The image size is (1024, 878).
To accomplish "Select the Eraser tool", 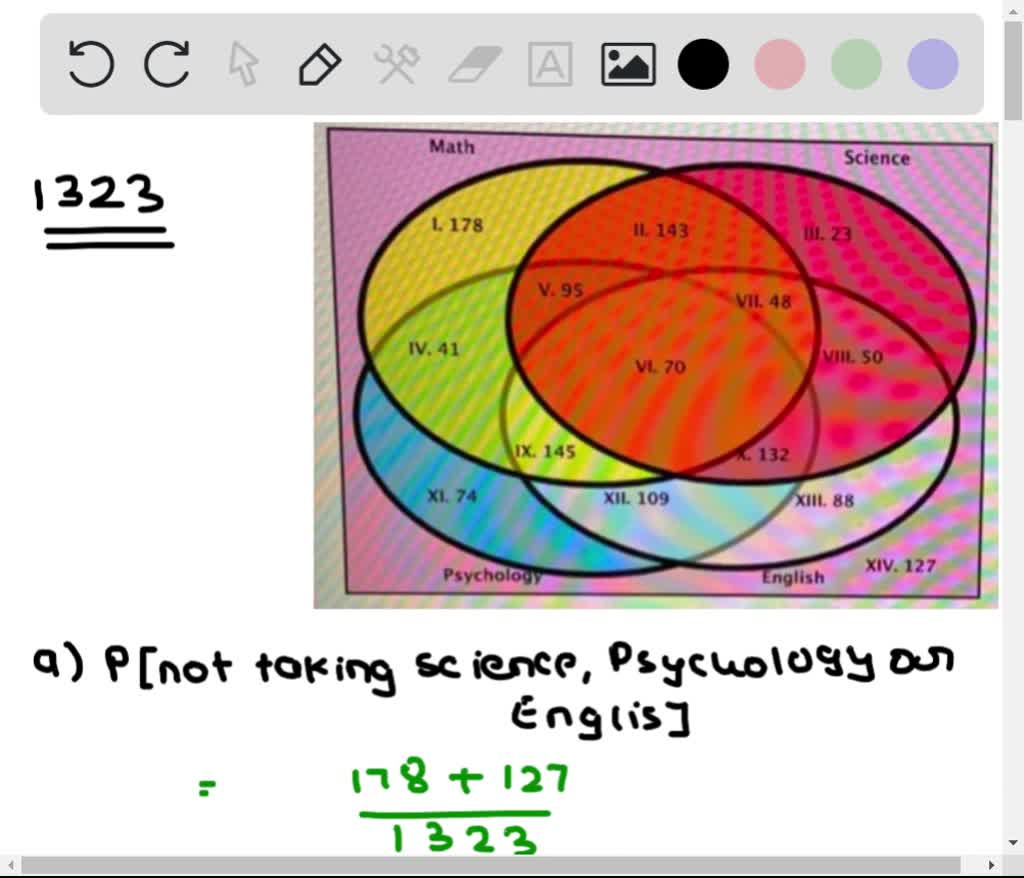I will (x=472, y=64).
